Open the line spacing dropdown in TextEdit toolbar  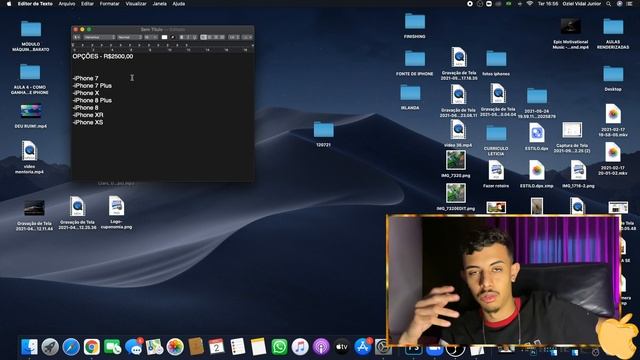tap(234, 37)
